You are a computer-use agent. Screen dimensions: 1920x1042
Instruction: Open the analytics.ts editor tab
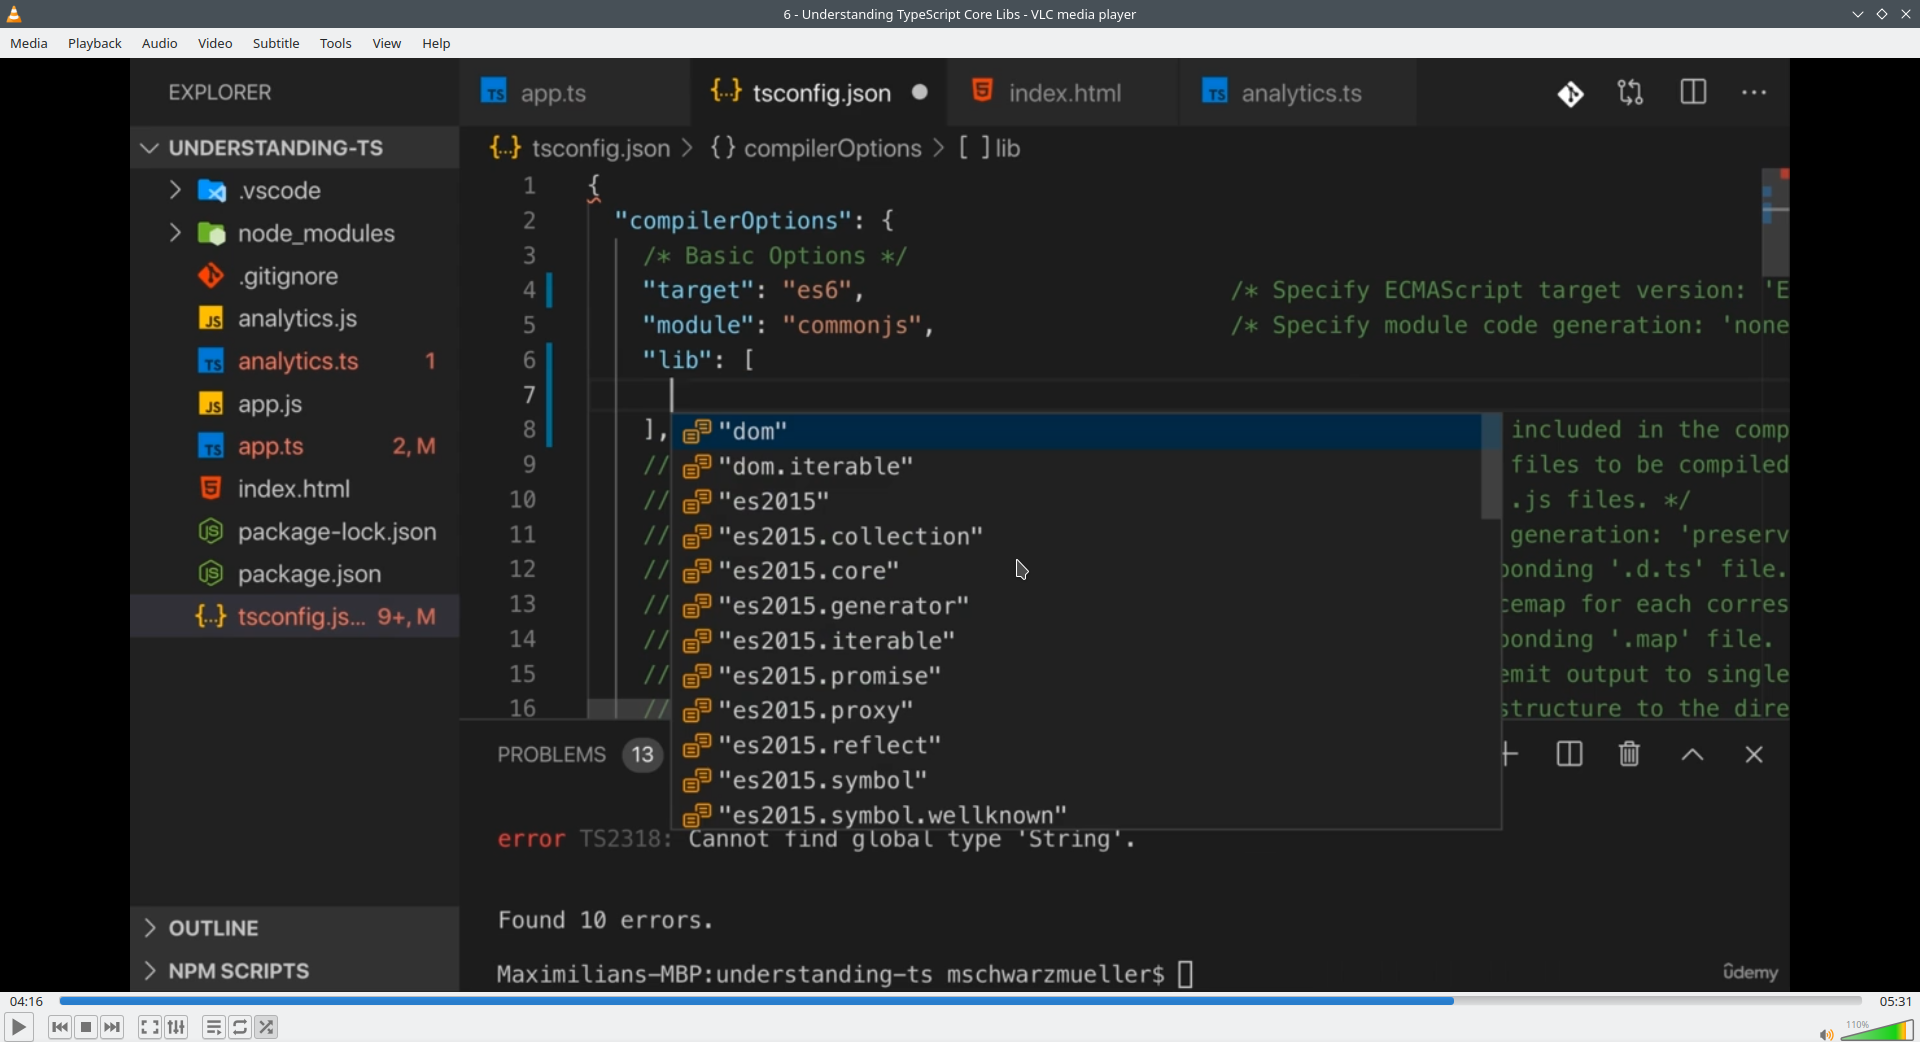point(1299,93)
